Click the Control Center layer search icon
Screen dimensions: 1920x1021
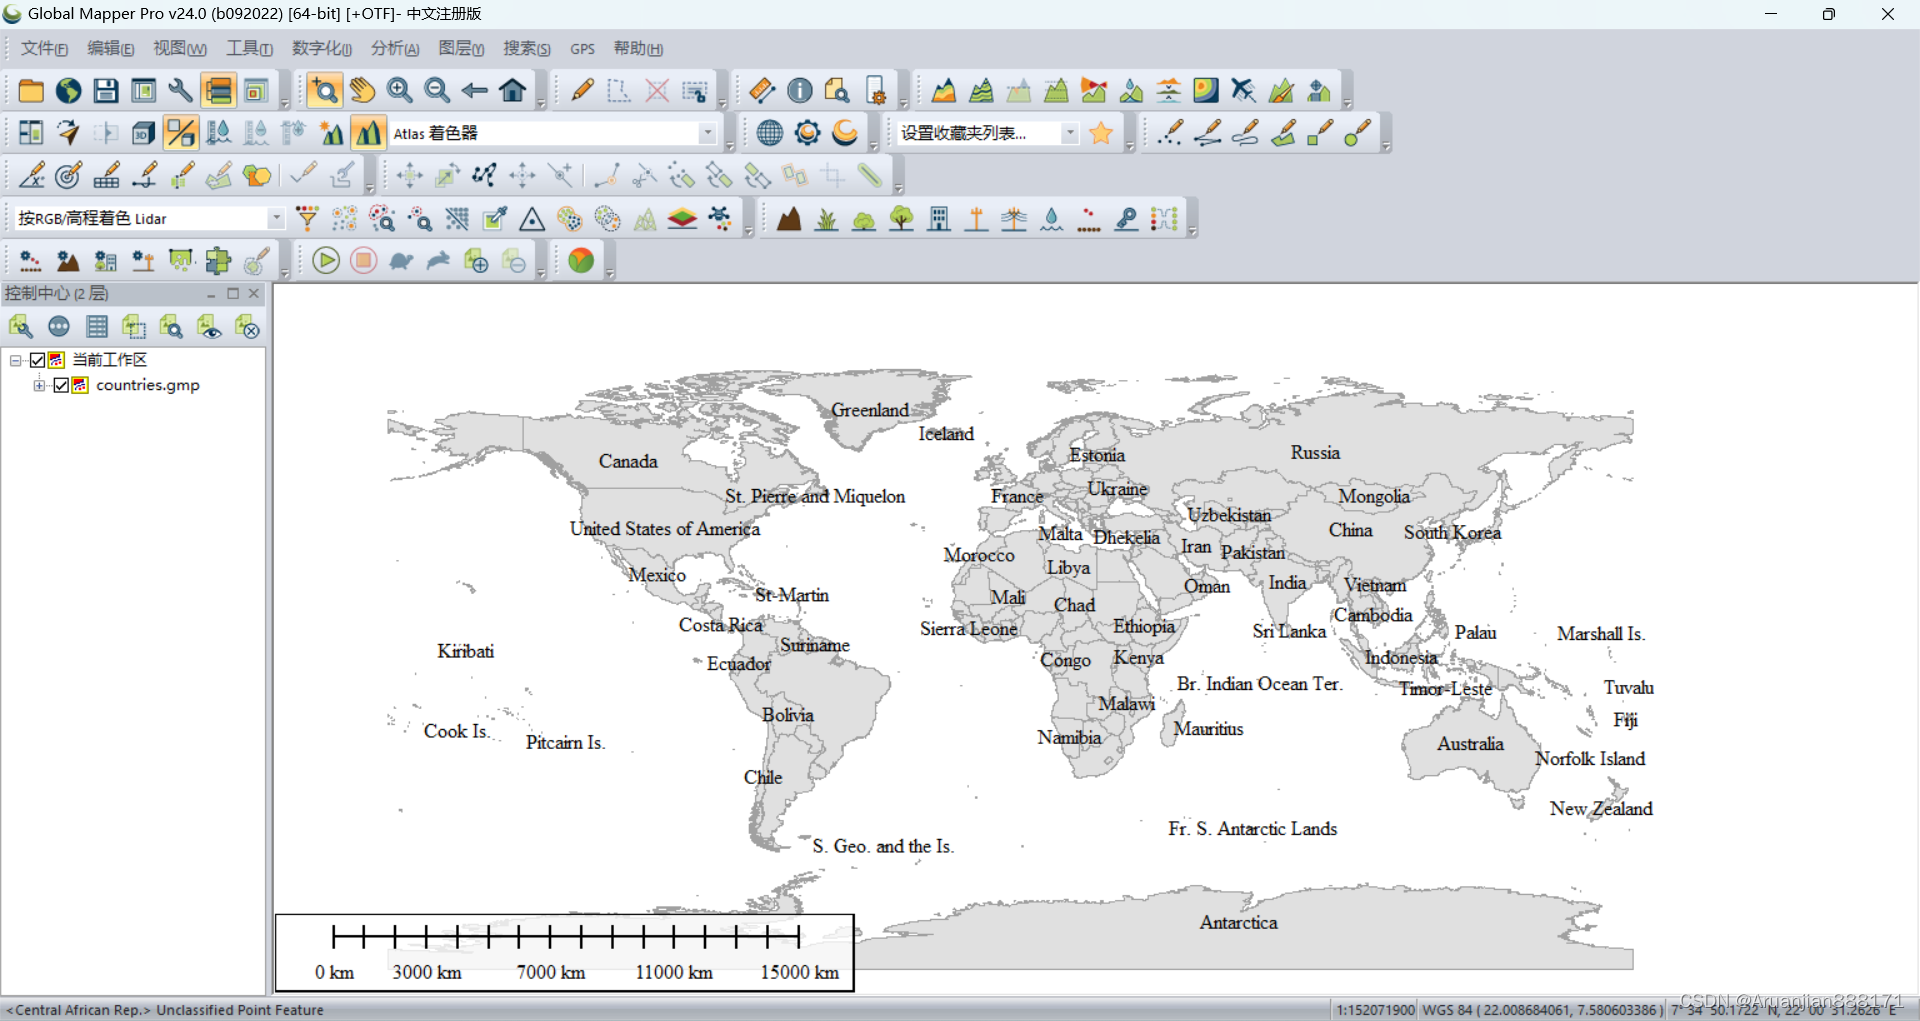171,326
